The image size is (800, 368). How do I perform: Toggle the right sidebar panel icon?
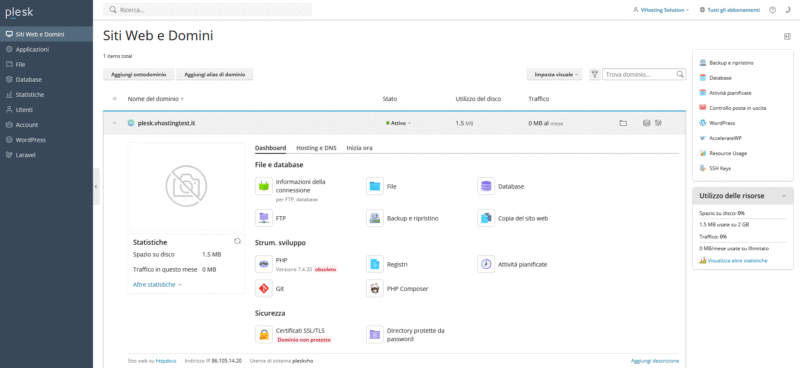coord(787,36)
